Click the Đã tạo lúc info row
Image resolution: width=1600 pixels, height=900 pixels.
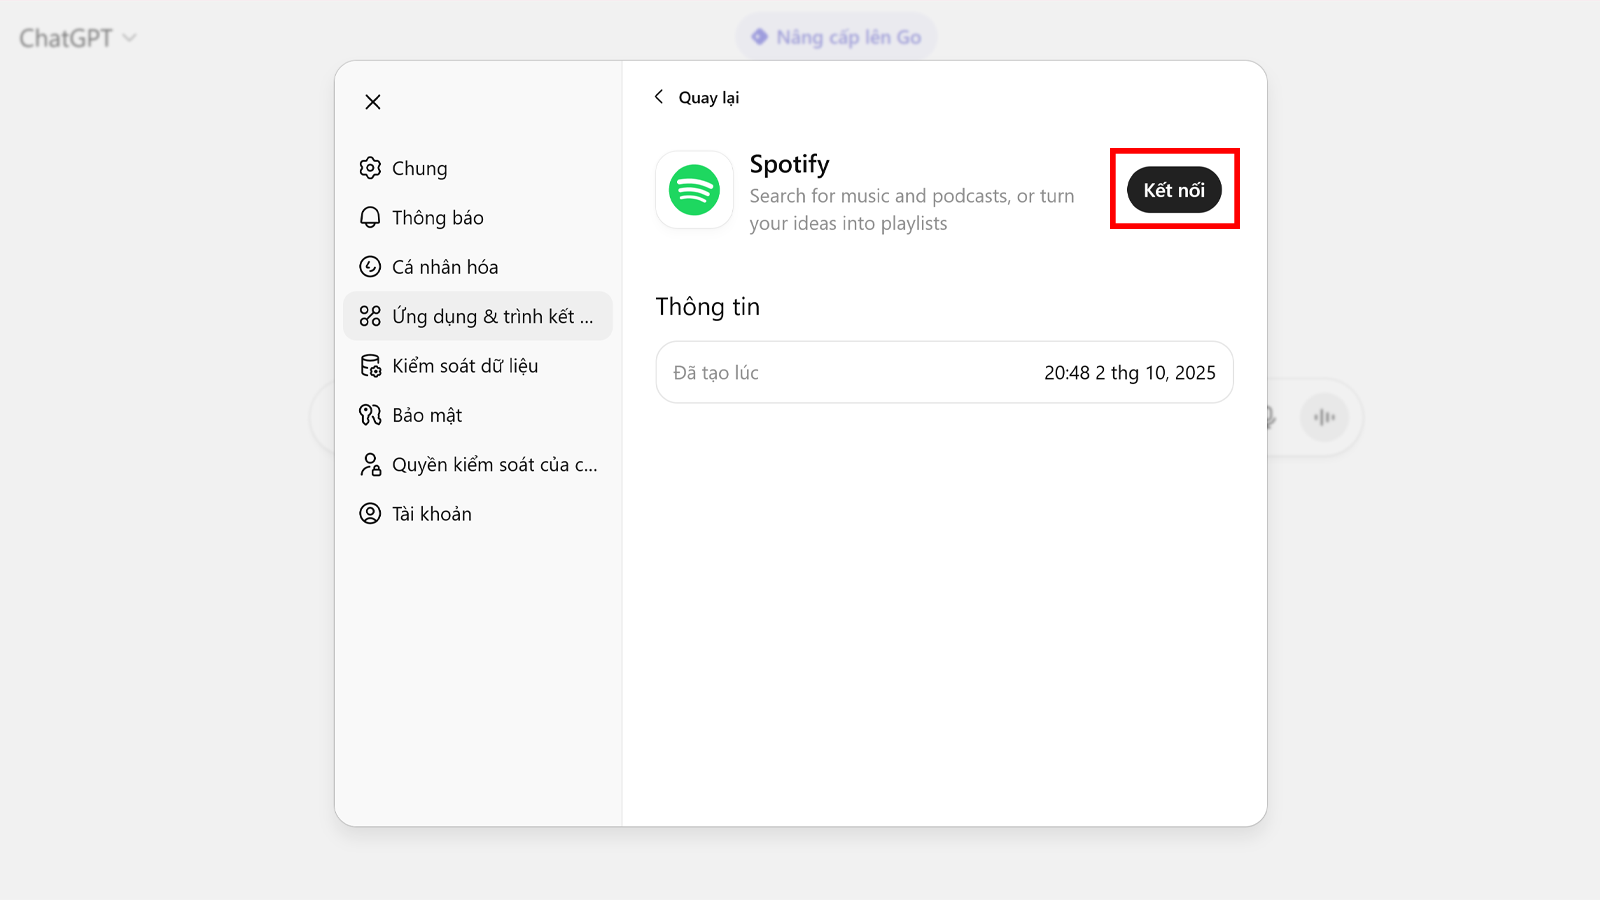[944, 373]
